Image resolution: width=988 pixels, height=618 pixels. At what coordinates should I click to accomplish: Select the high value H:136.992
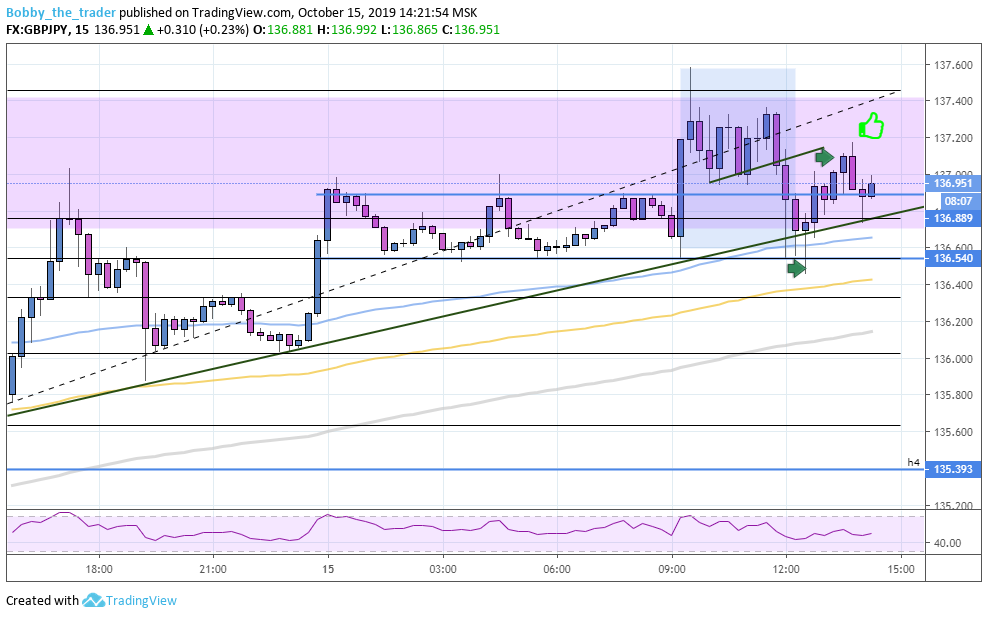(347, 30)
